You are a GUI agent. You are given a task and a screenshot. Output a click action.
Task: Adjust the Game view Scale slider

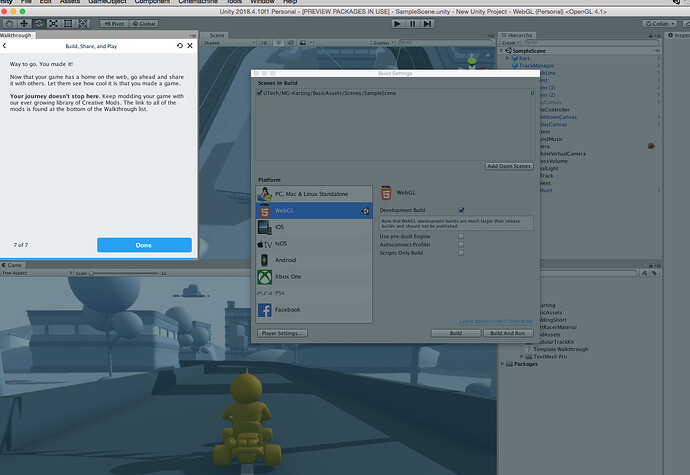124,273
